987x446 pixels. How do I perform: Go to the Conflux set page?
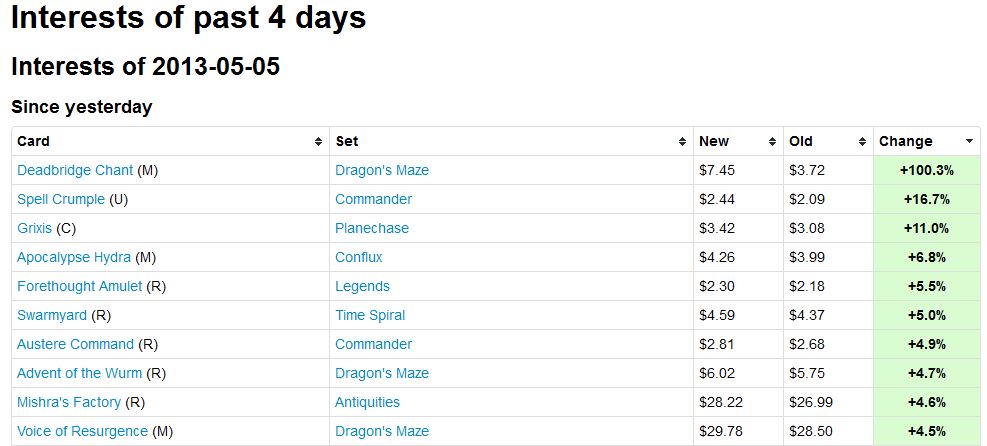point(358,258)
